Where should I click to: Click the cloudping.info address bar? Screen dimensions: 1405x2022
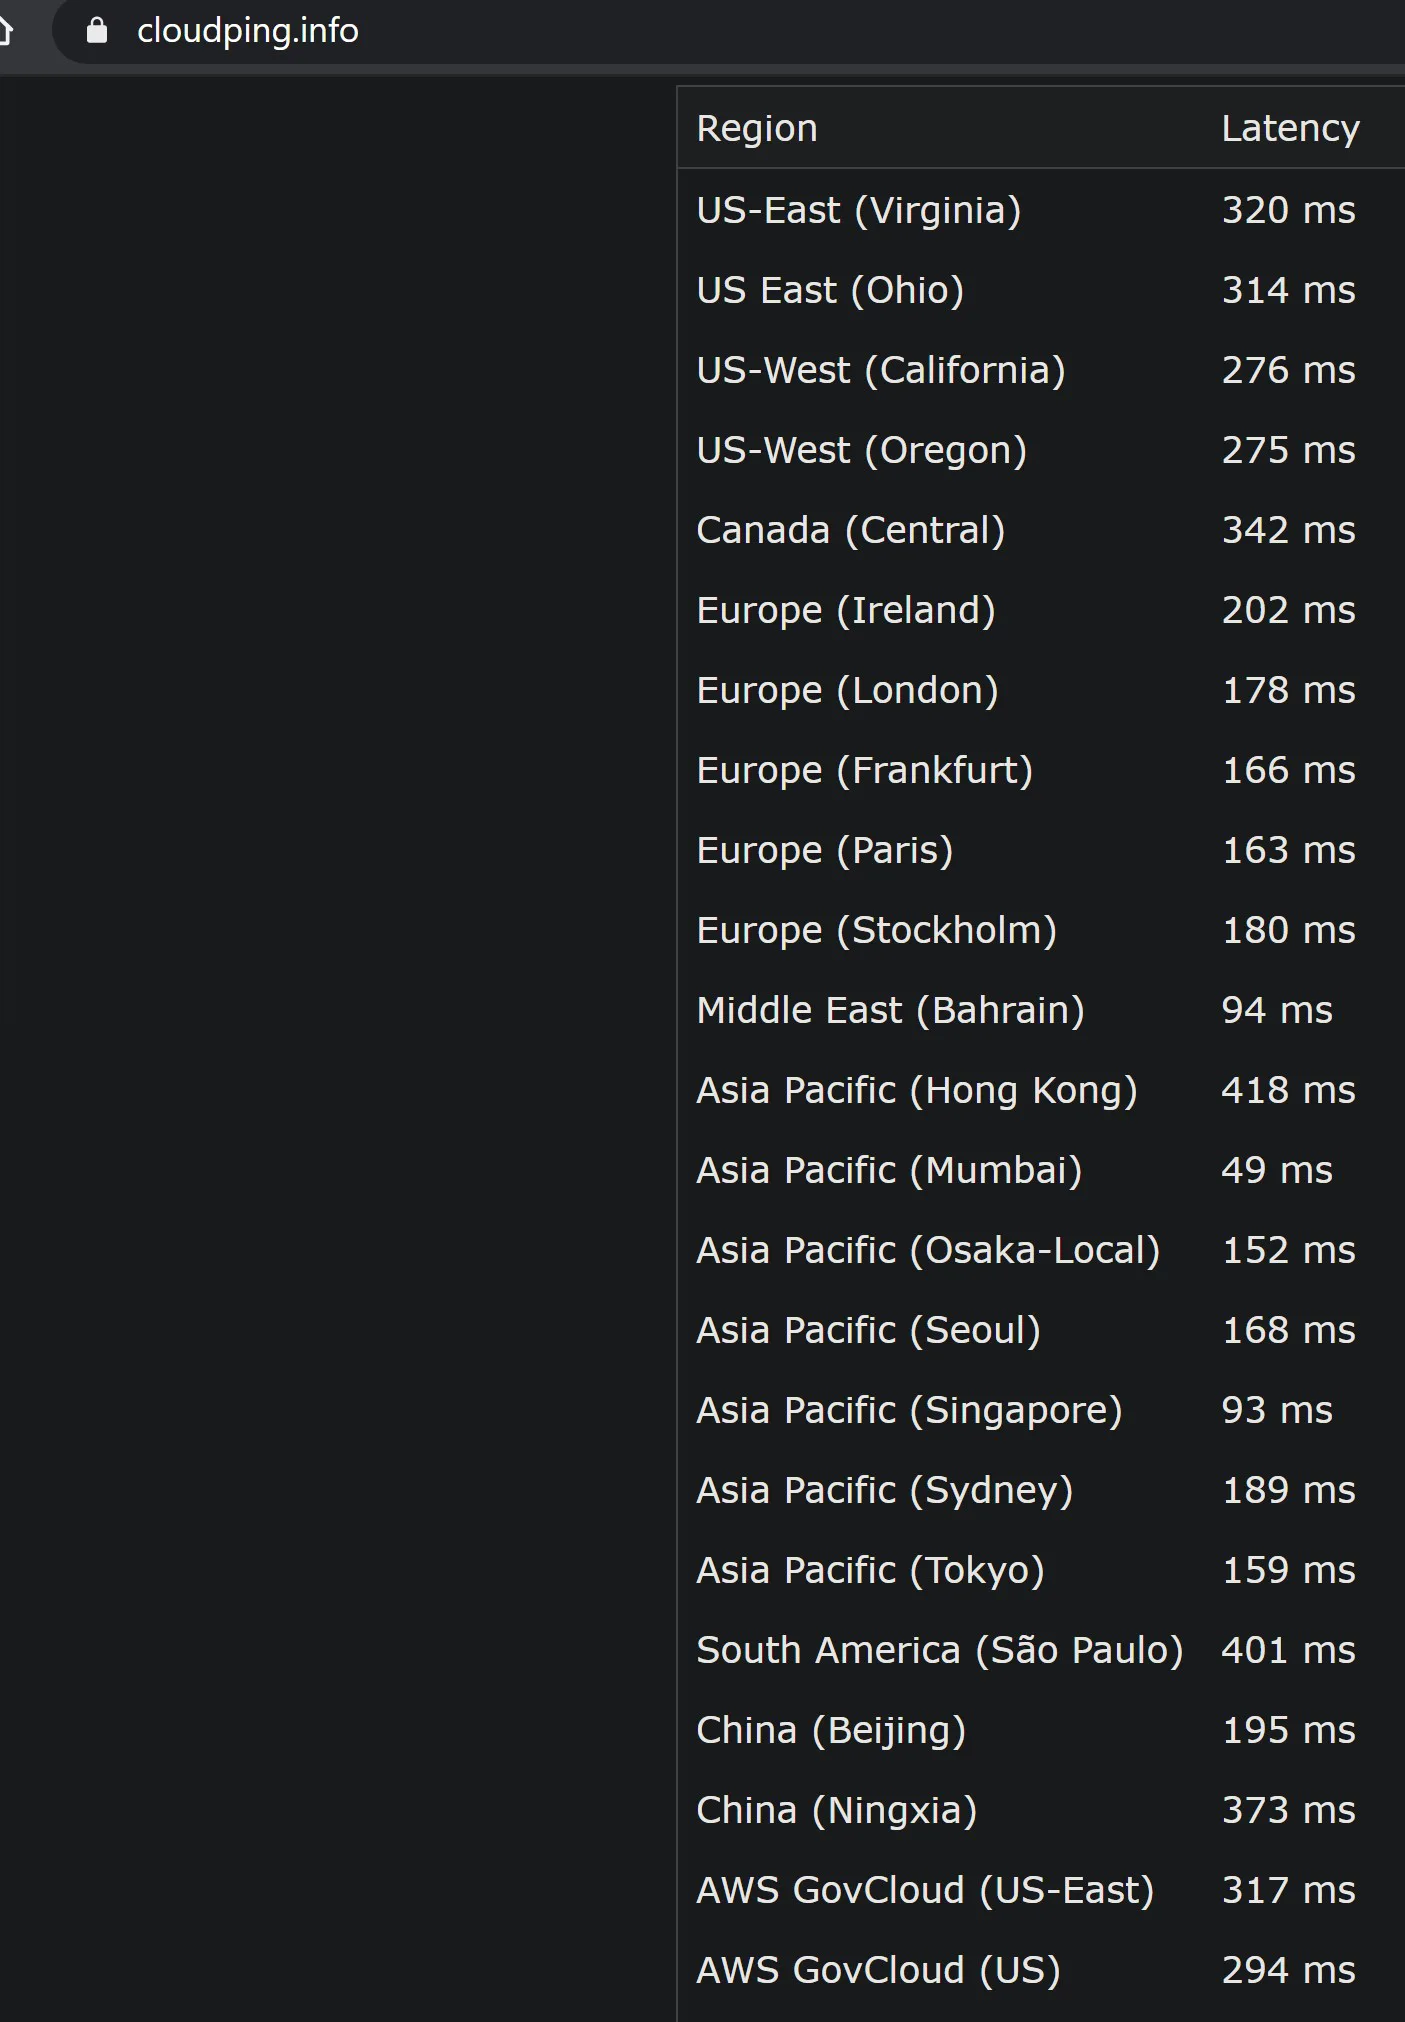click(248, 32)
